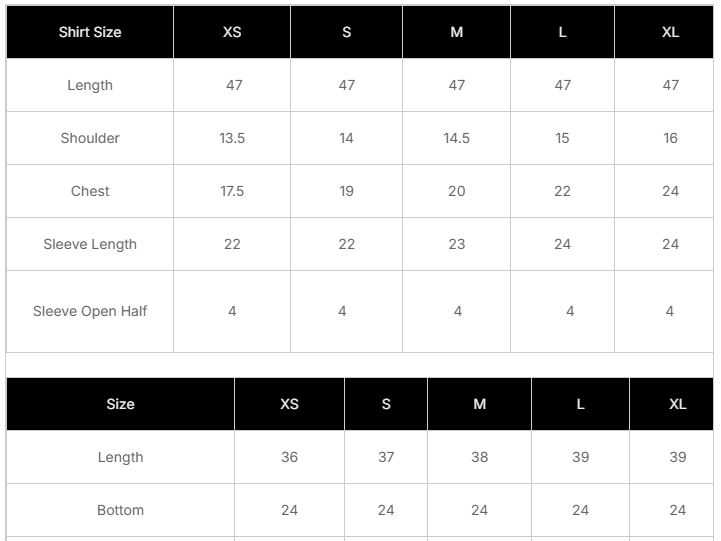This screenshot has height=541, width=721.
Task: Click the Shirt Size header cell
Action: pos(90,32)
